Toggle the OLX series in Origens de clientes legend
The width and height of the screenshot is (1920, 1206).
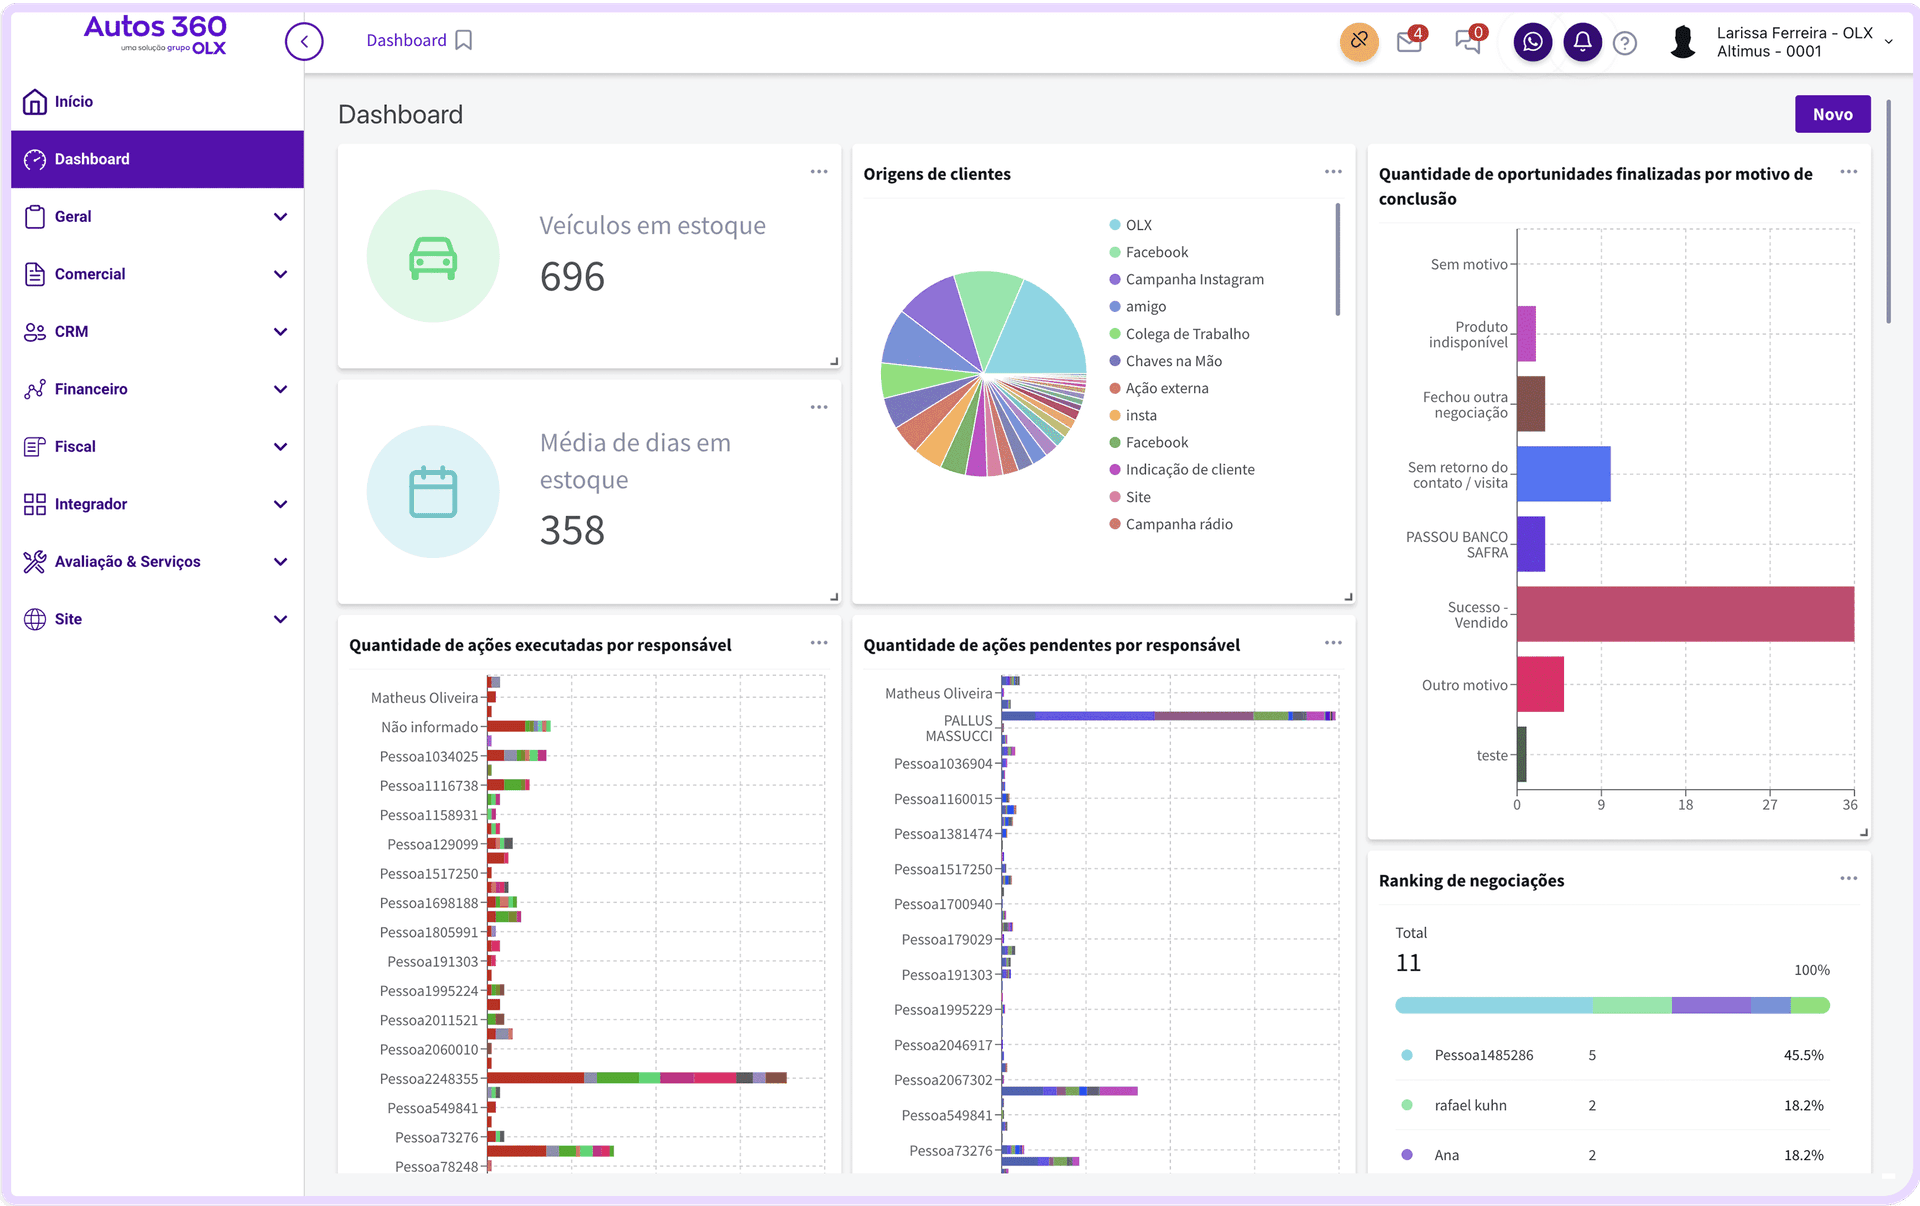coord(1138,224)
